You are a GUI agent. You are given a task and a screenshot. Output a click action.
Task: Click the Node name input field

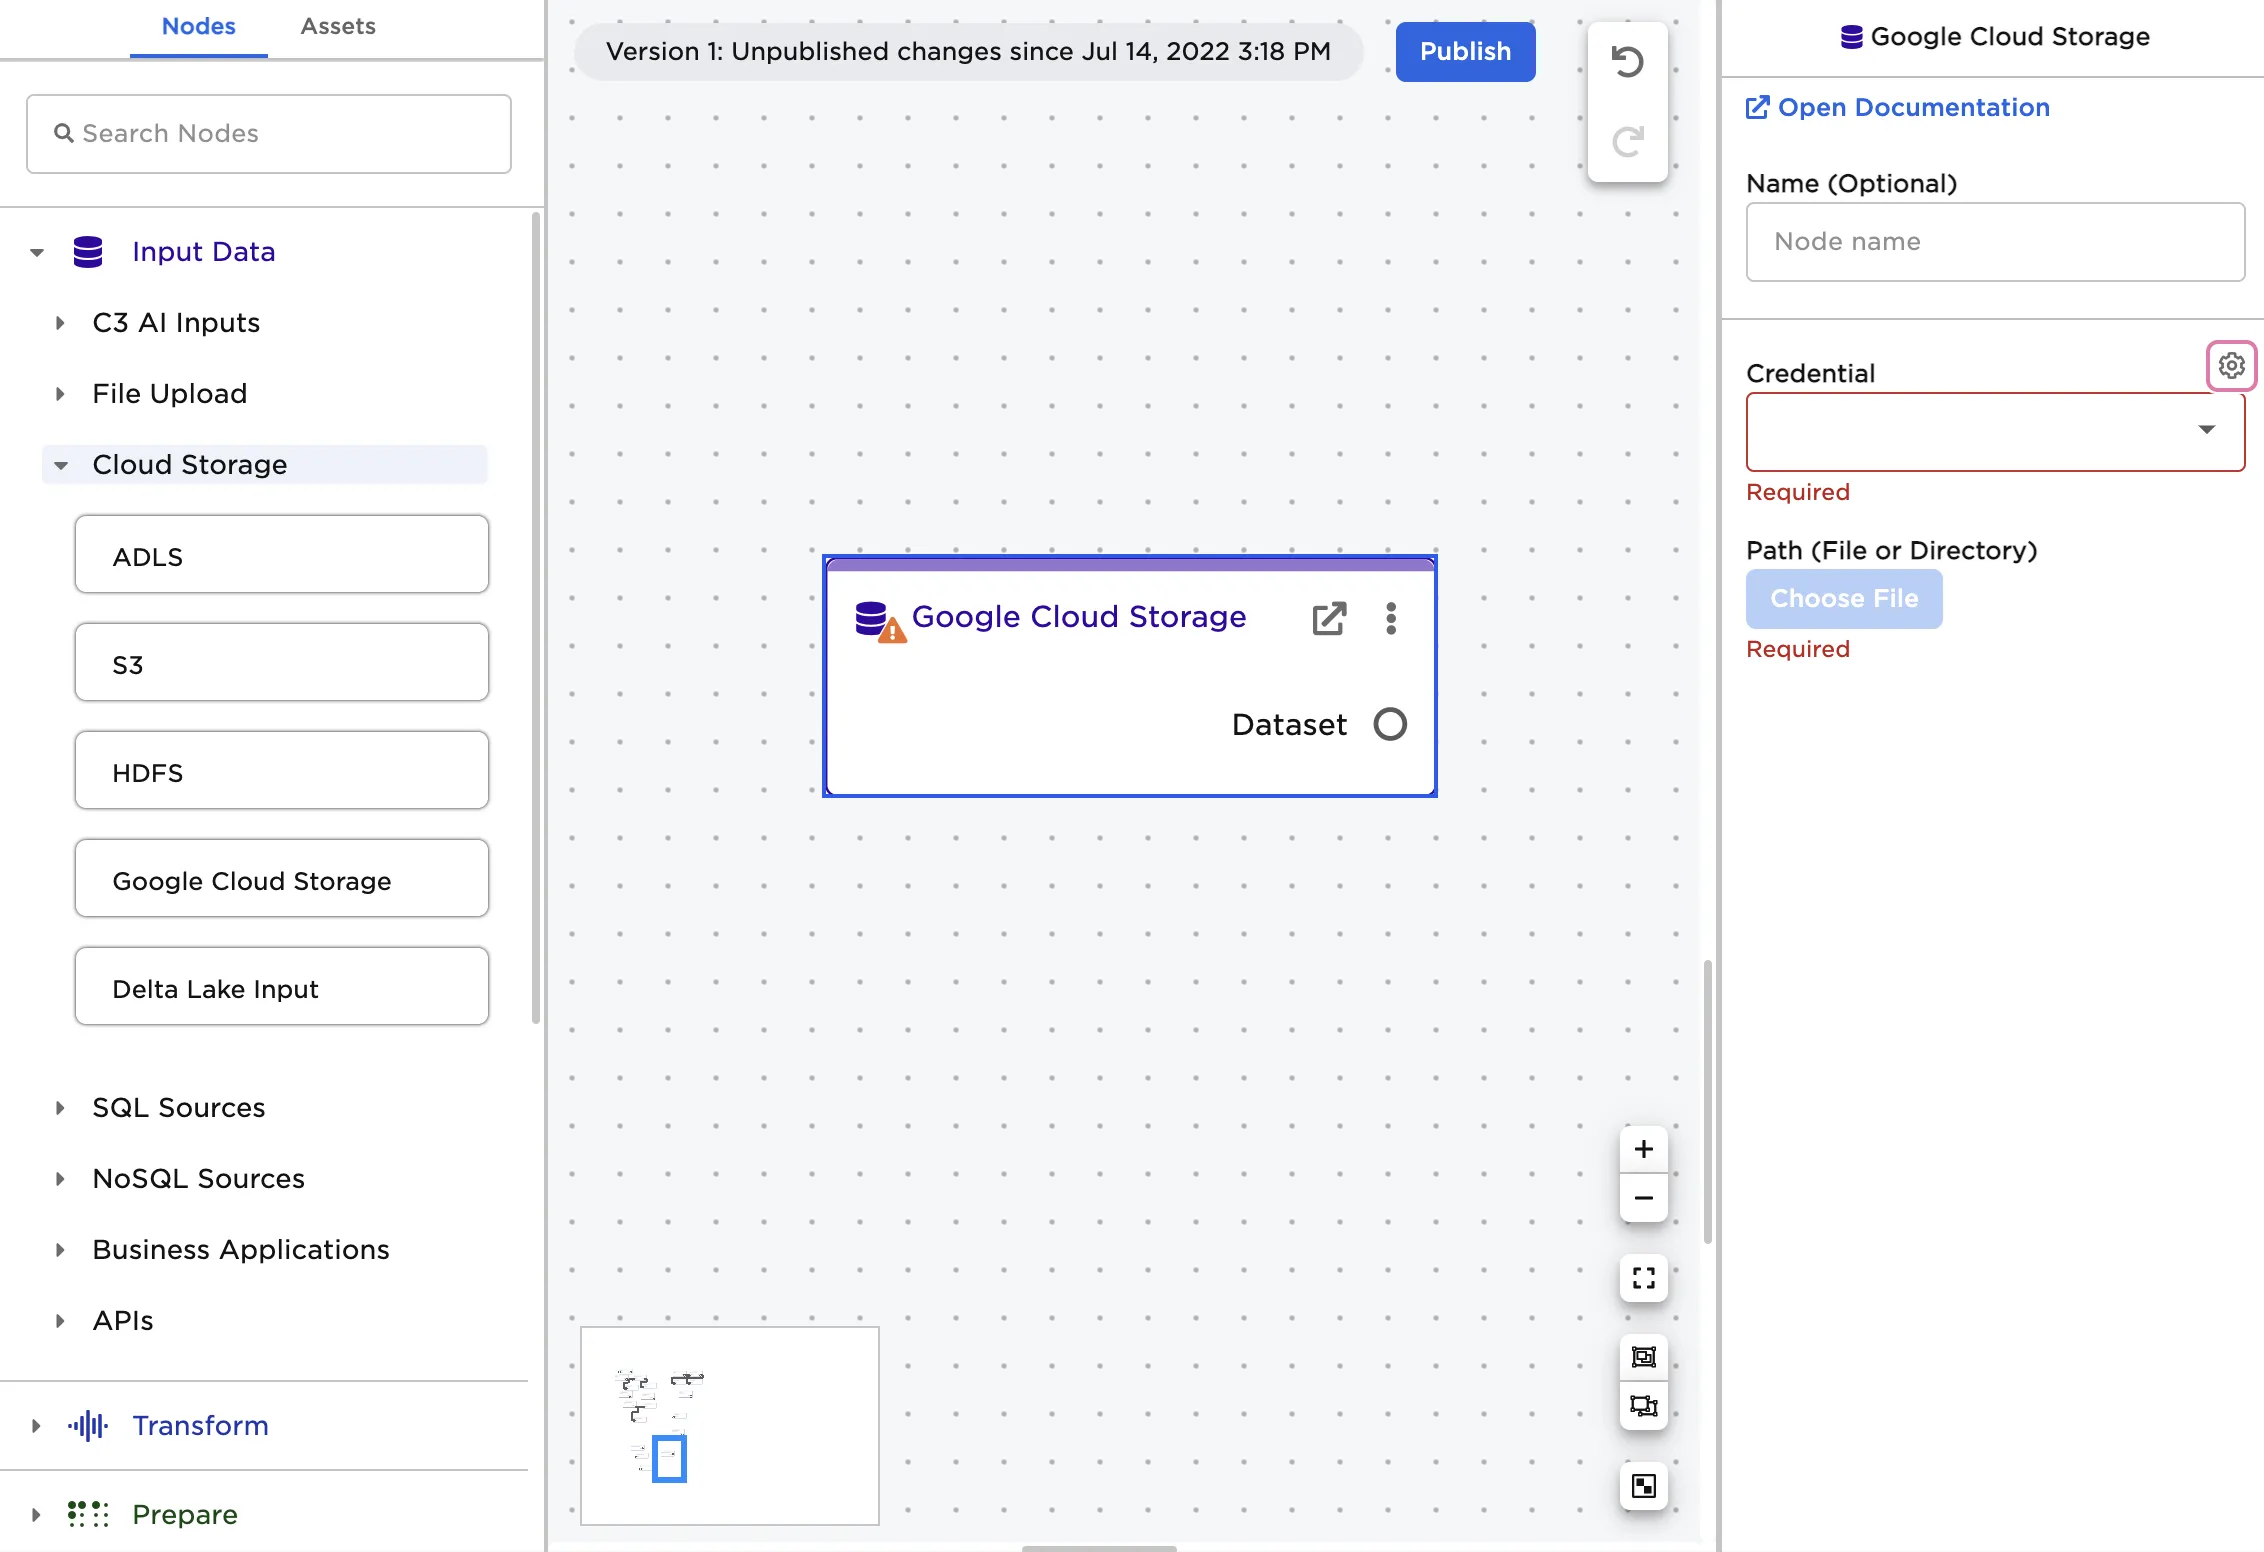tap(1995, 242)
